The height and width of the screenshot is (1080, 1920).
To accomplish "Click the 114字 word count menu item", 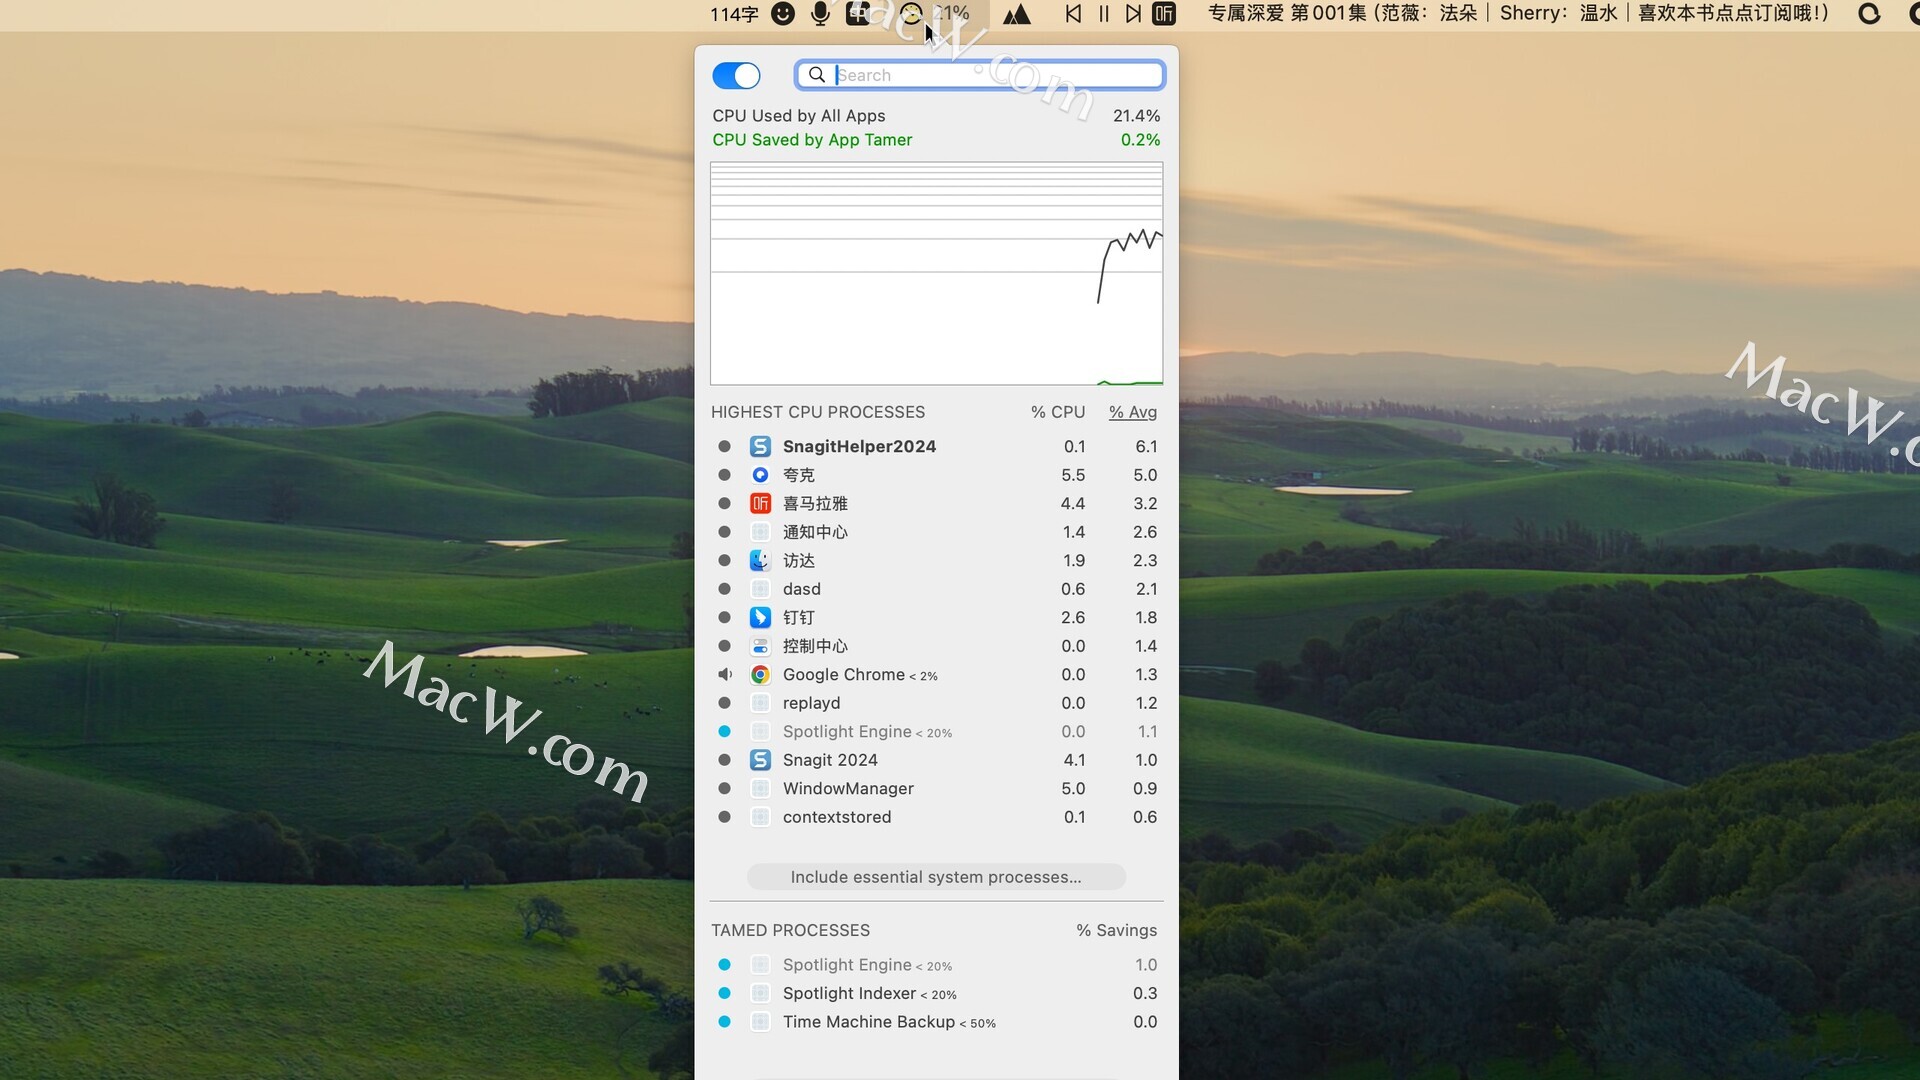I will (x=734, y=14).
